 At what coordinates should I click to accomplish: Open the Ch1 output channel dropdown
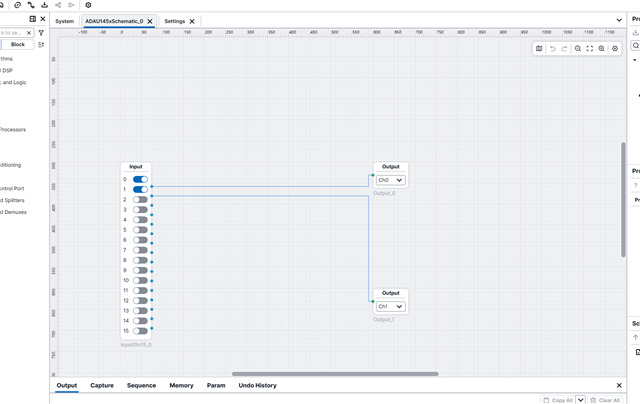click(391, 306)
